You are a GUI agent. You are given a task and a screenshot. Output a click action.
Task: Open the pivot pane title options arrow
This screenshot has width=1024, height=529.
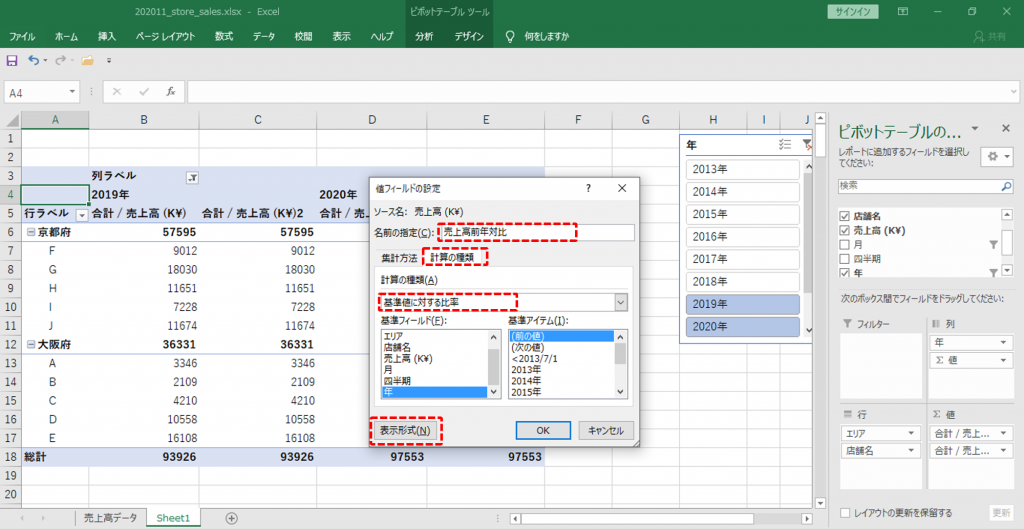(x=974, y=129)
